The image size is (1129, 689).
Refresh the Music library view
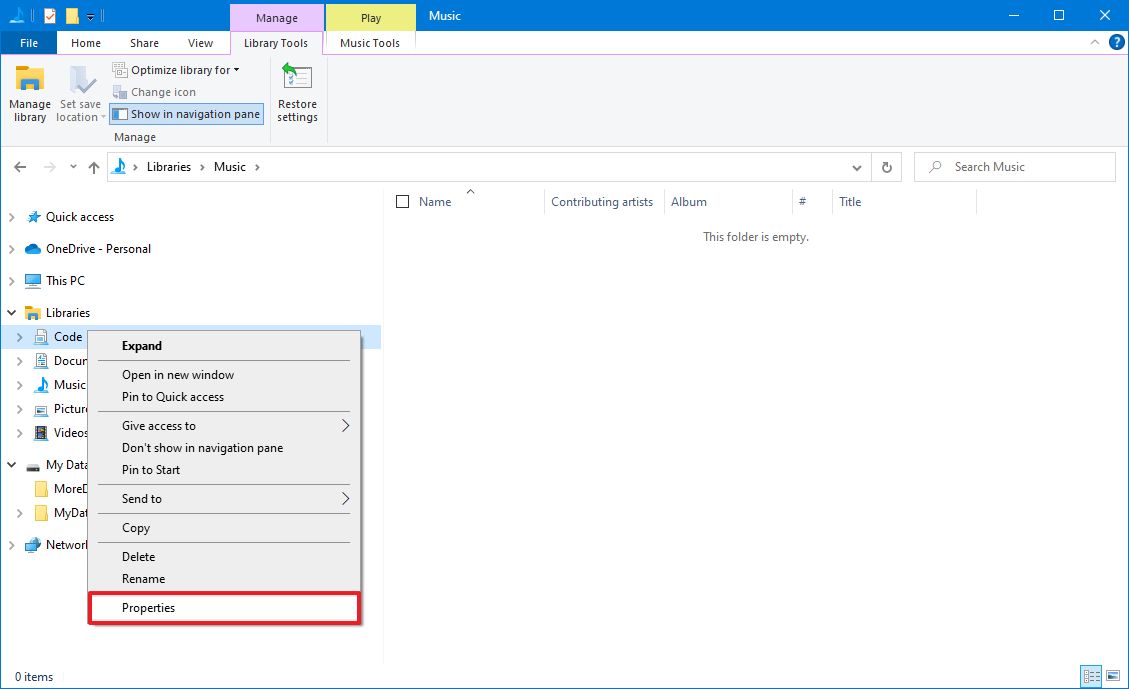(x=886, y=167)
